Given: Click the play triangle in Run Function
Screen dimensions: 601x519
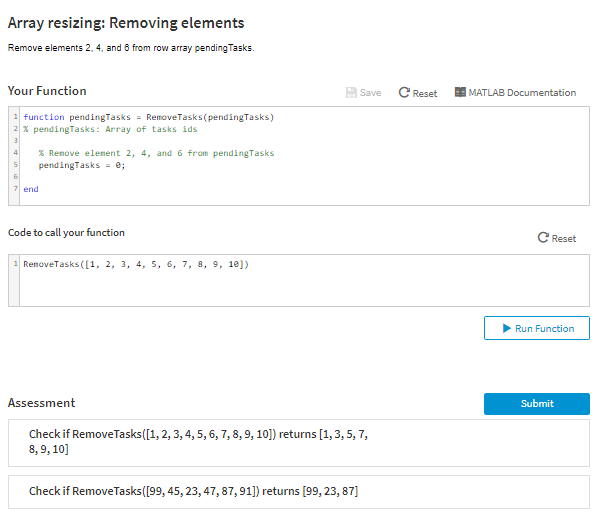Looking at the screenshot, I should click(507, 328).
